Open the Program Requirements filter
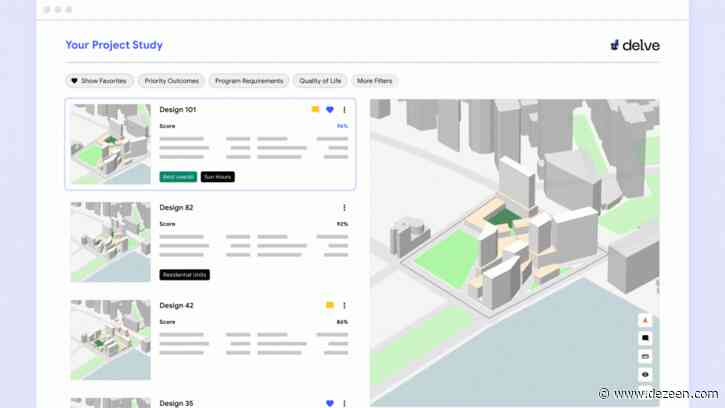The height and width of the screenshot is (408, 725). click(x=249, y=81)
